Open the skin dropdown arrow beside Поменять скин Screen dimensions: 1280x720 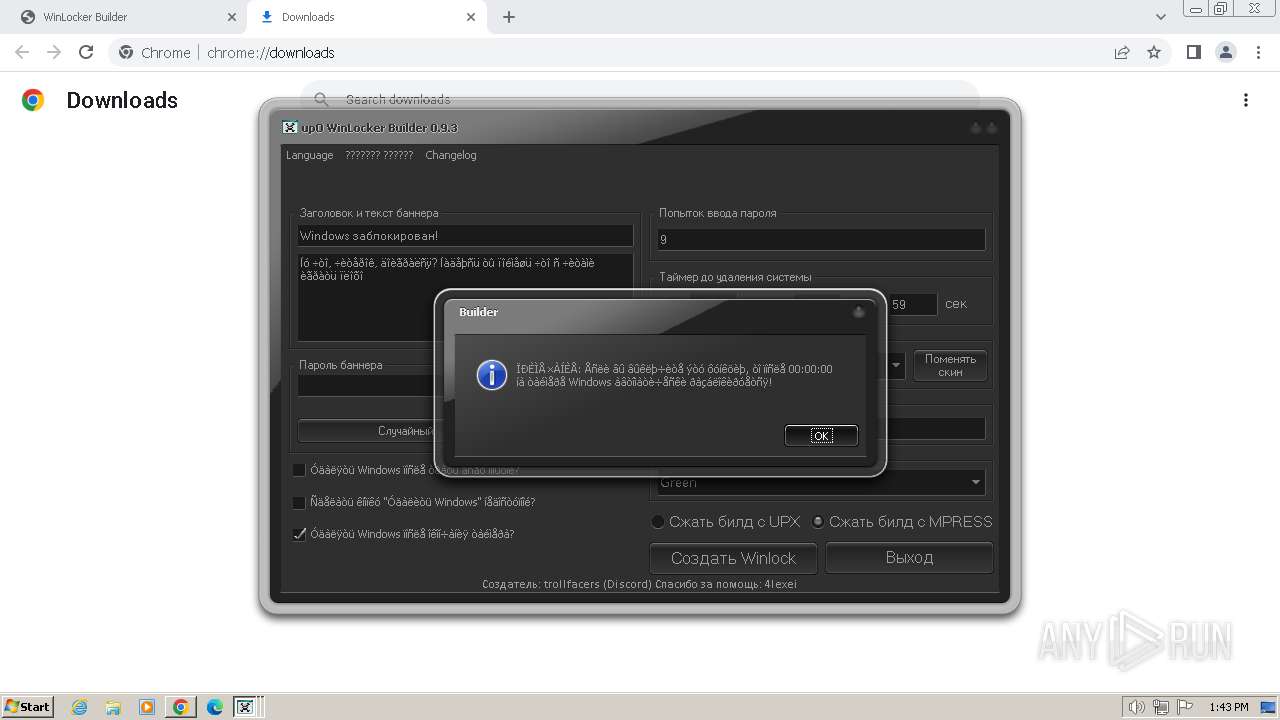pyautogui.click(x=896, y=365)
